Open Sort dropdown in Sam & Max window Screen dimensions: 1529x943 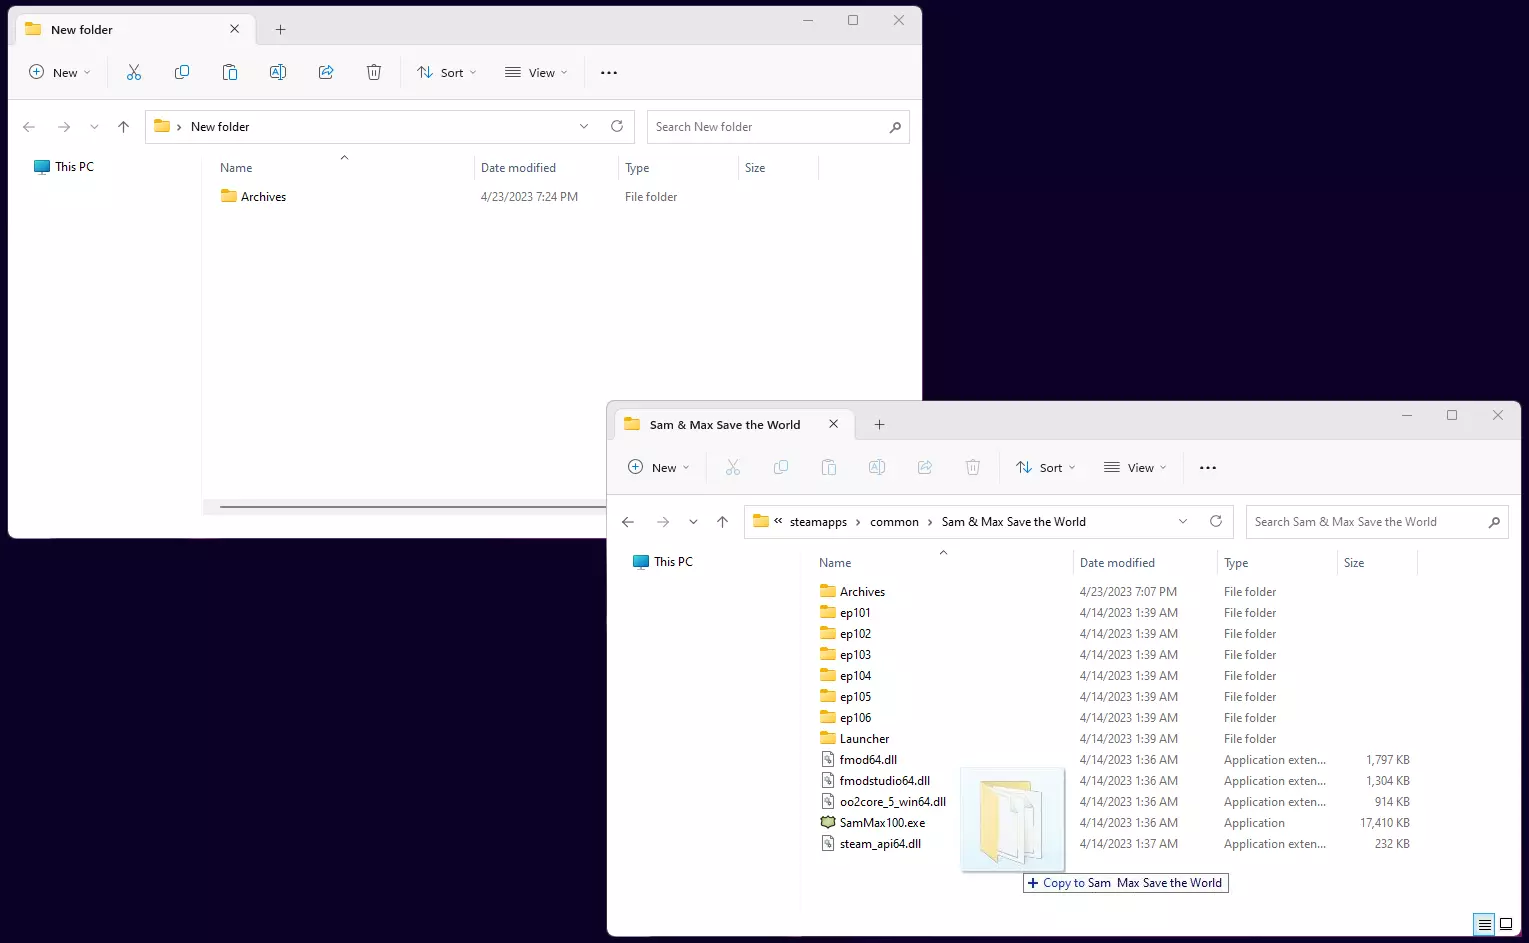pyautogui.click(x=1046, y=467)
